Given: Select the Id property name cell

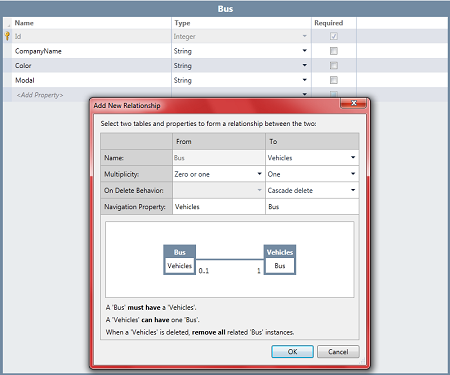Looking at the screenshot, I should [91, 36].
